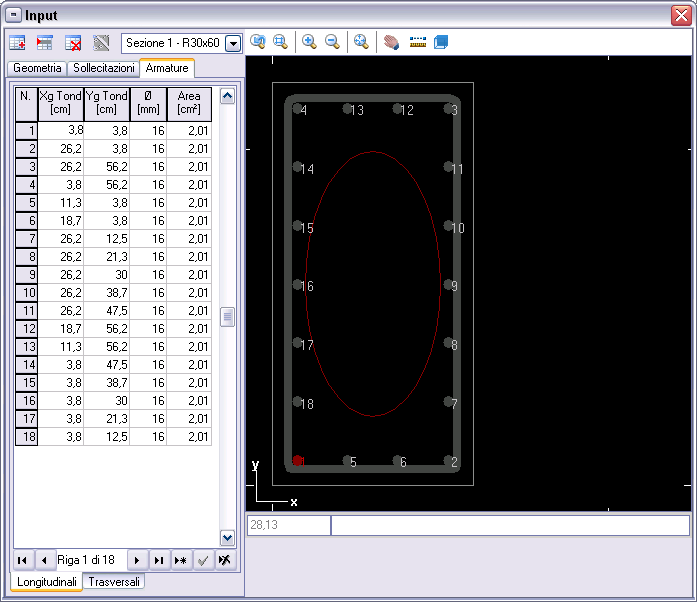
Task: Select rebar 1 highlighted in red
Action: click(297, 461)
